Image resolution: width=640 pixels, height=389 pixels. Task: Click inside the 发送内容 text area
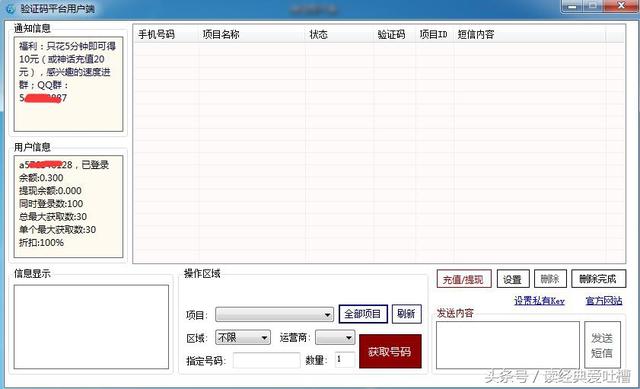[x=508, y=345]
